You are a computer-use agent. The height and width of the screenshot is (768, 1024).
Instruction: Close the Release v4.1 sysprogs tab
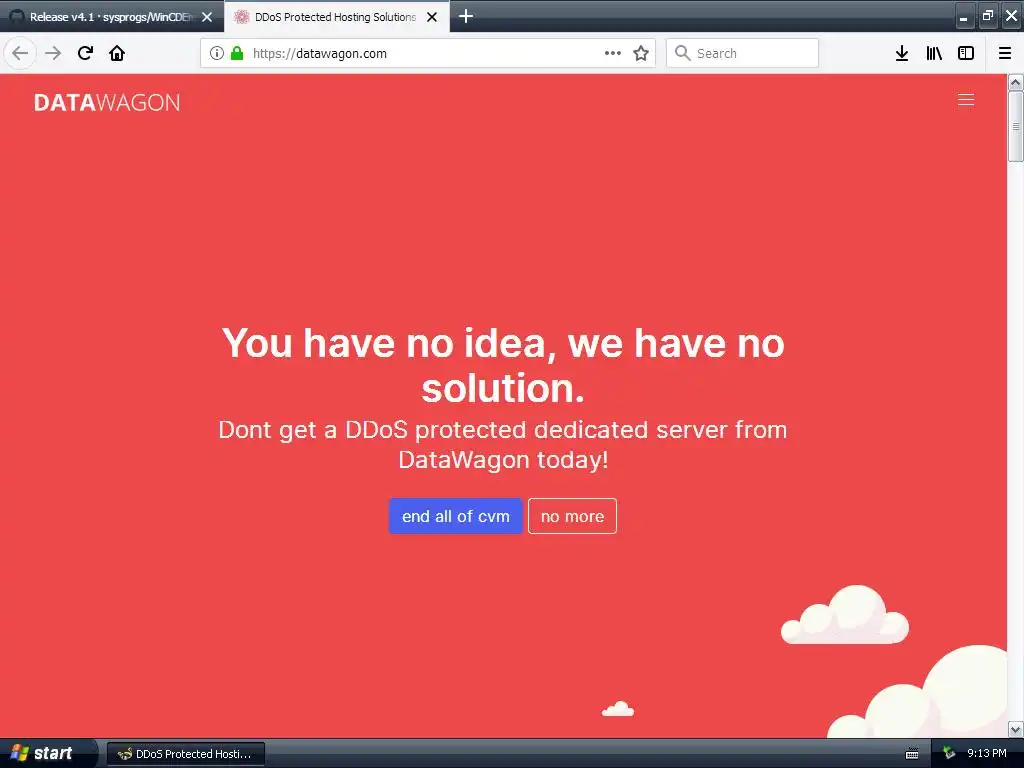207,17
